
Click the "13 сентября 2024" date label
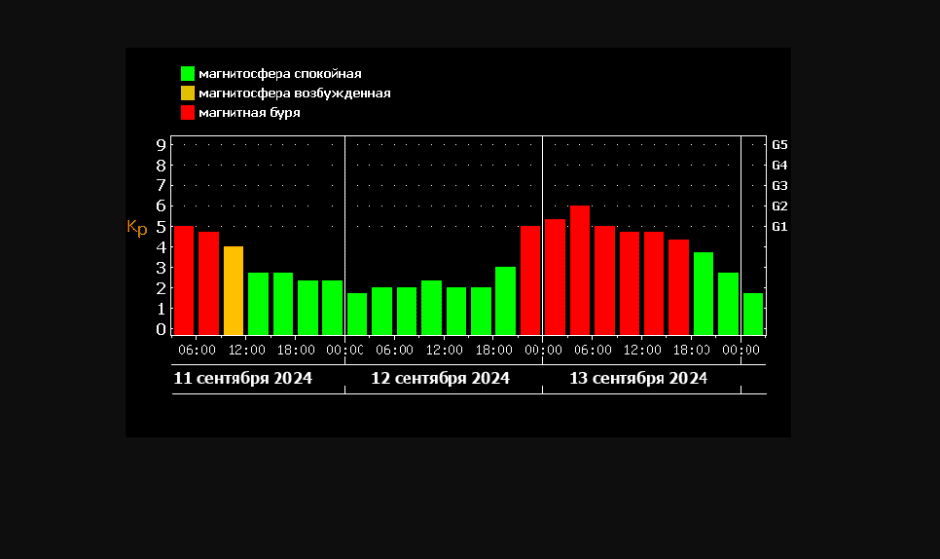(x=638, y=379)
